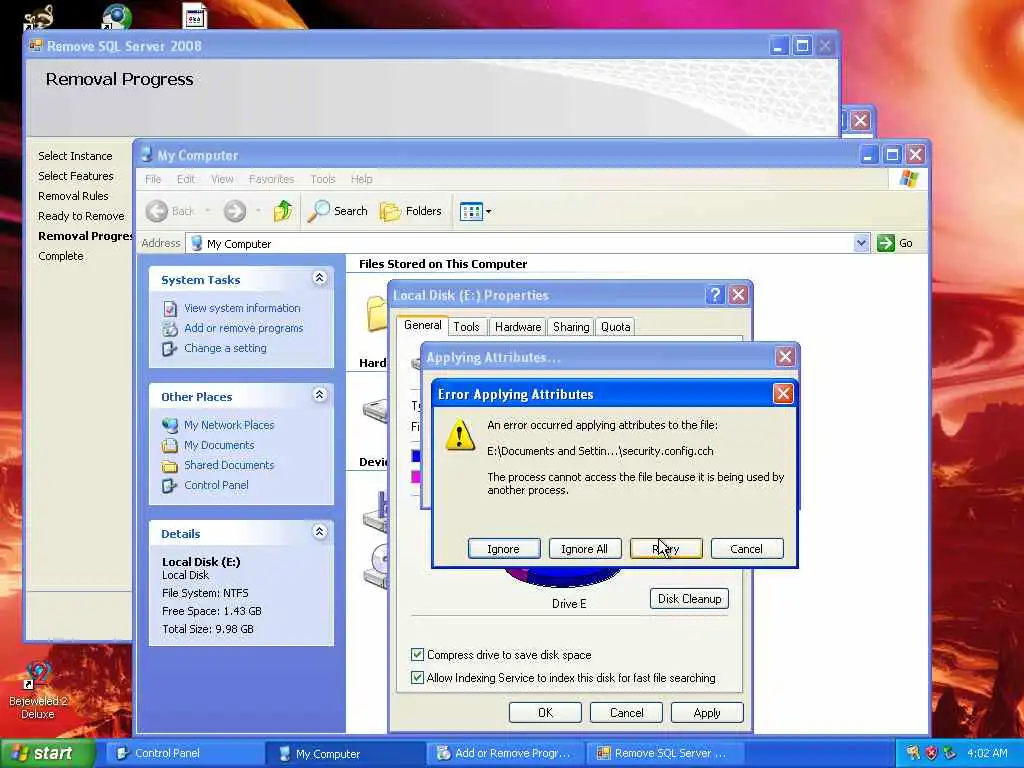This screenshot has height=768, width=1024.
Task: Click the View system information icon
Action: click(170, 308)
